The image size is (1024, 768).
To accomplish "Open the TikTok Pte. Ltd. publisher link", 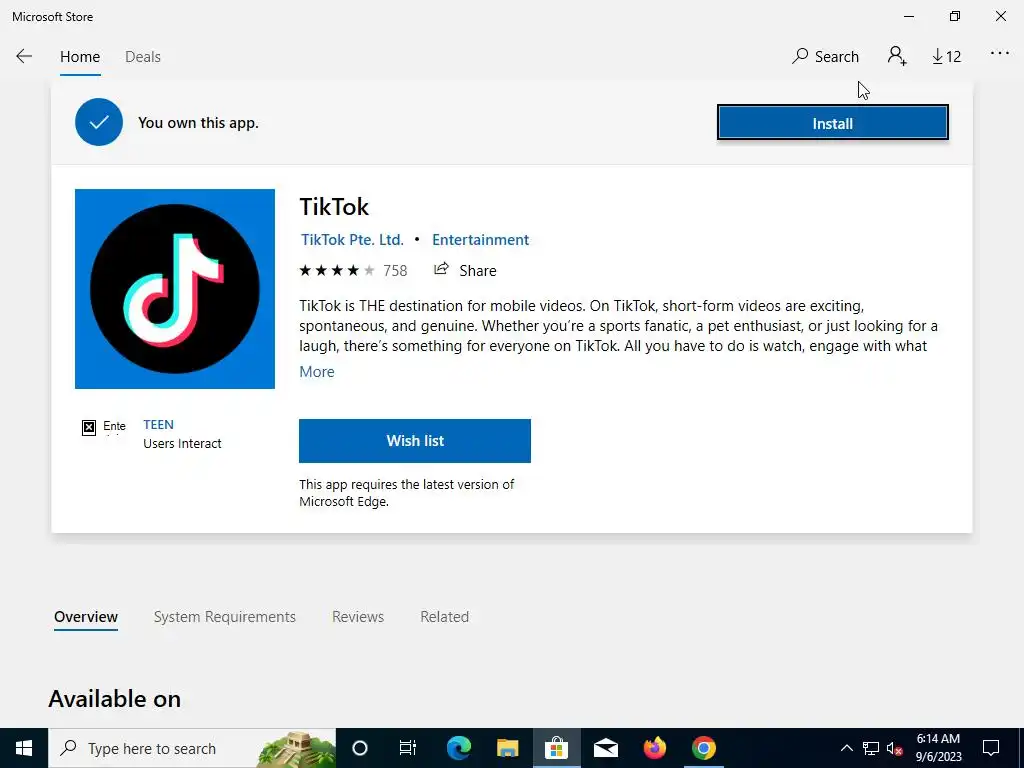I will tap(352, 240).
